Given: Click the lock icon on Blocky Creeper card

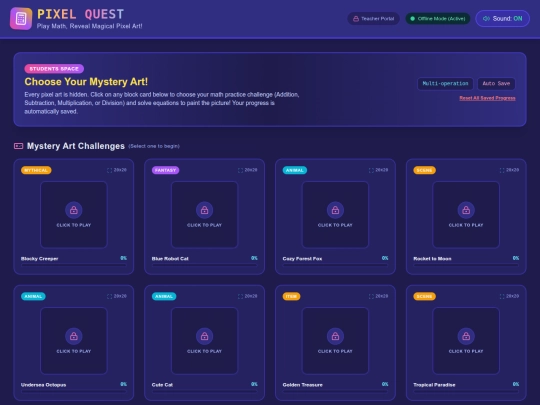Looking at the screenshot, I should [x=74, y=210].
